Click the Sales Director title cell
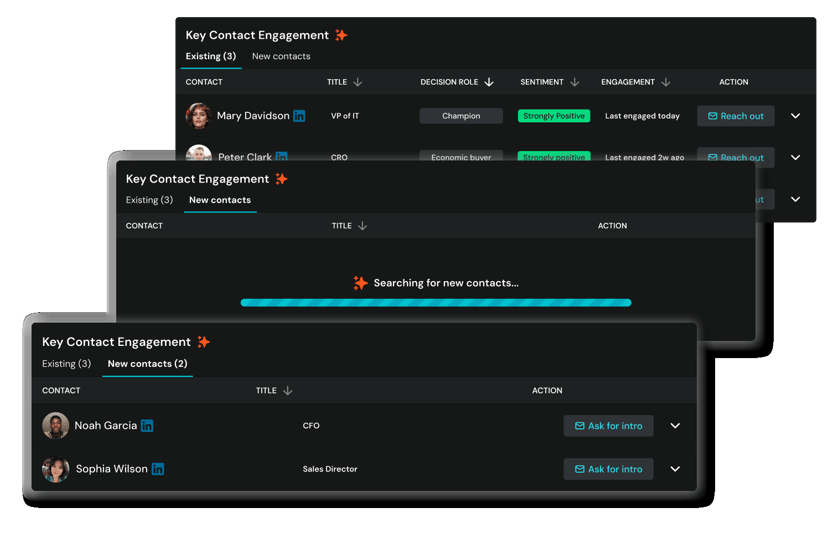This screenshot has height=549, width=833. [330, 469]
